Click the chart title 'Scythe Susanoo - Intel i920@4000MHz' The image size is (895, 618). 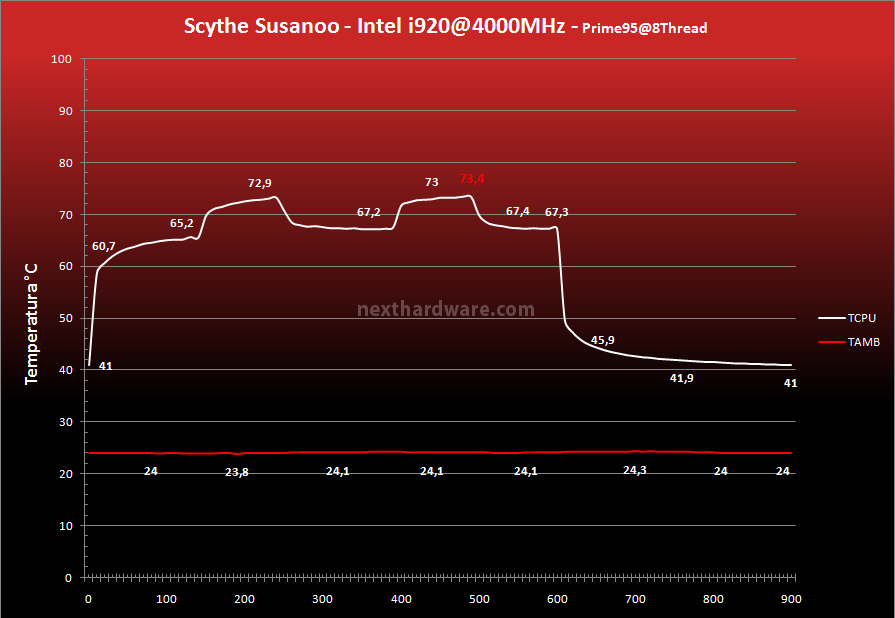click(374, 26)
